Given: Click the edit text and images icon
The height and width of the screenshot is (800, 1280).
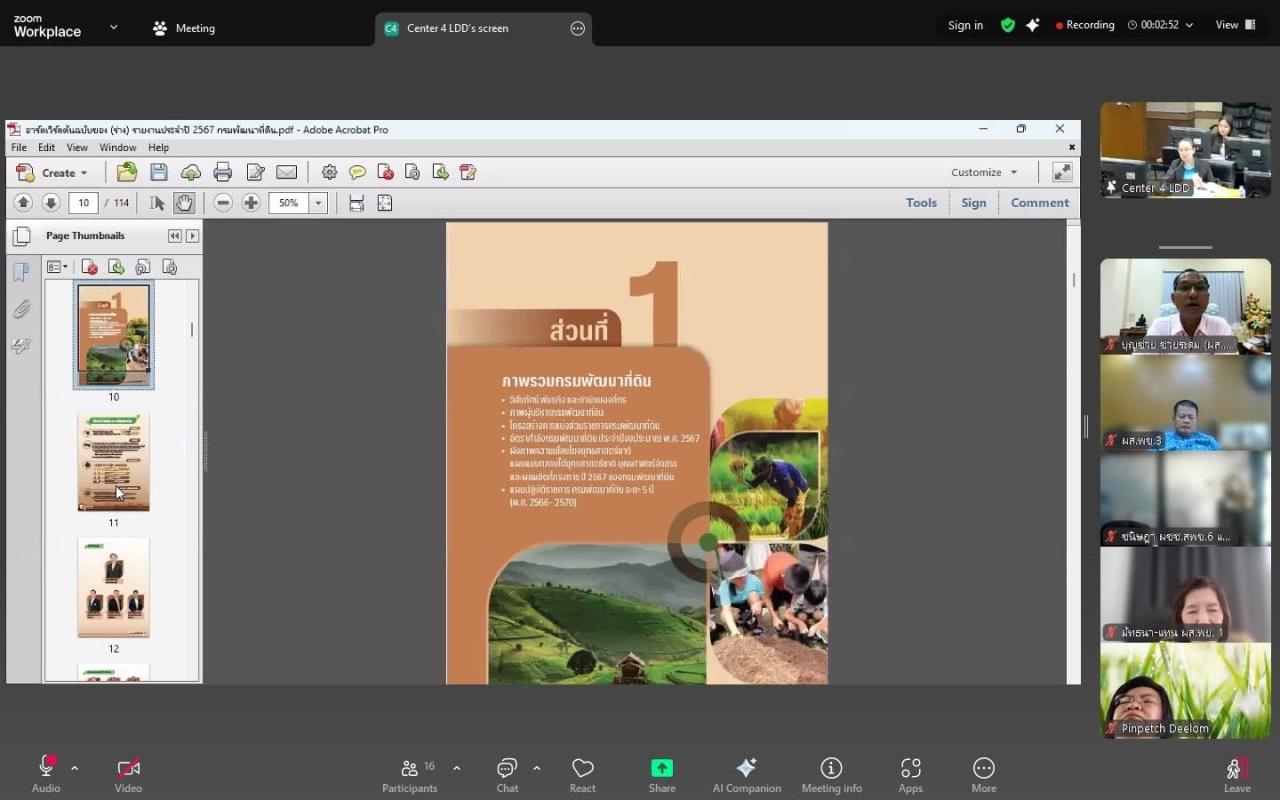Looking at the screenshot, I should (x=255, y=172).
